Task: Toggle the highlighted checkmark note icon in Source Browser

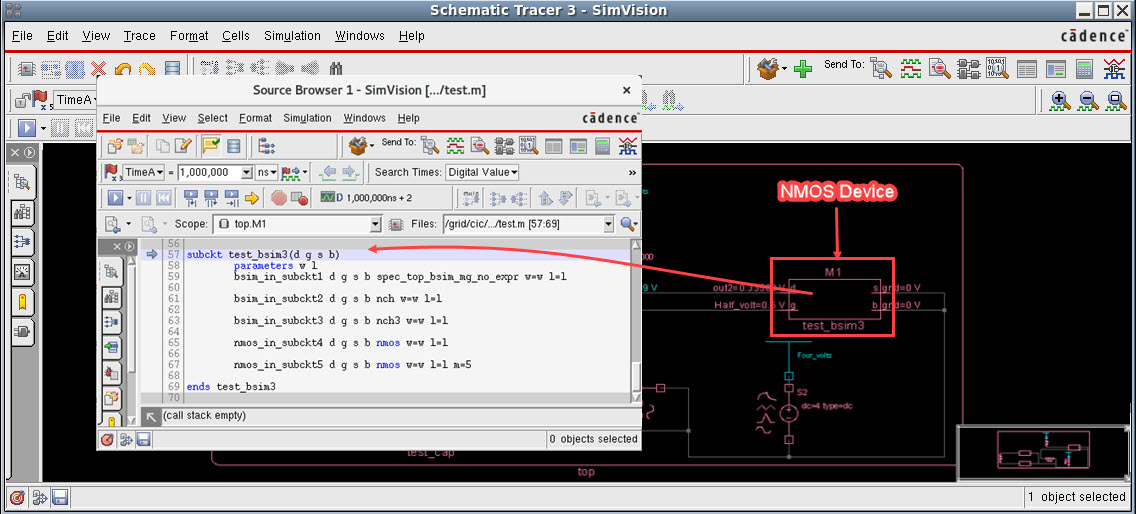Action: 211,146
